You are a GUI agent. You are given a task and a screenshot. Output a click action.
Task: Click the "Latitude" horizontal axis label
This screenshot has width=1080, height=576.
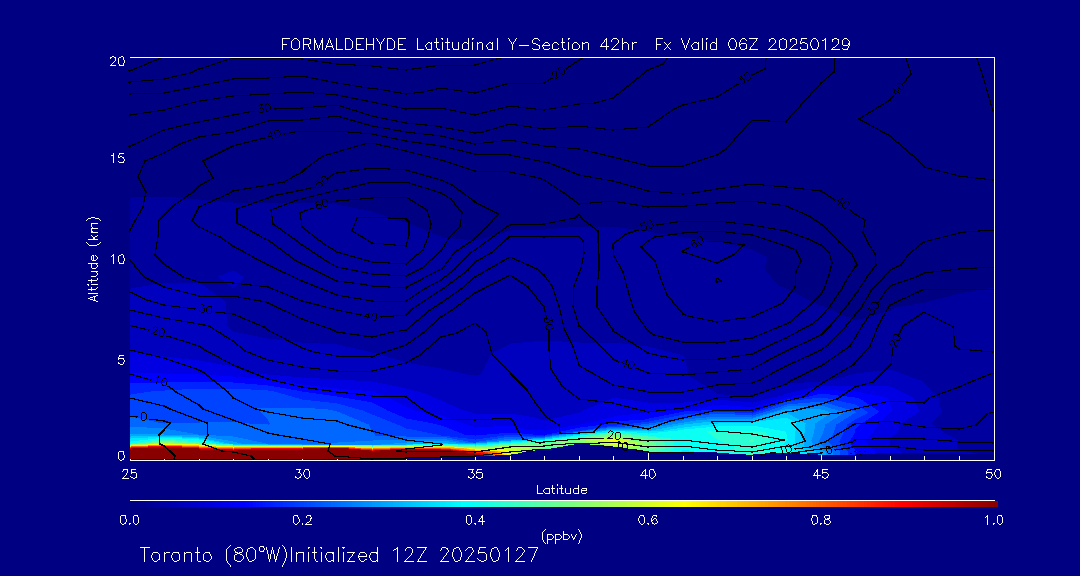tap(562, 490)
